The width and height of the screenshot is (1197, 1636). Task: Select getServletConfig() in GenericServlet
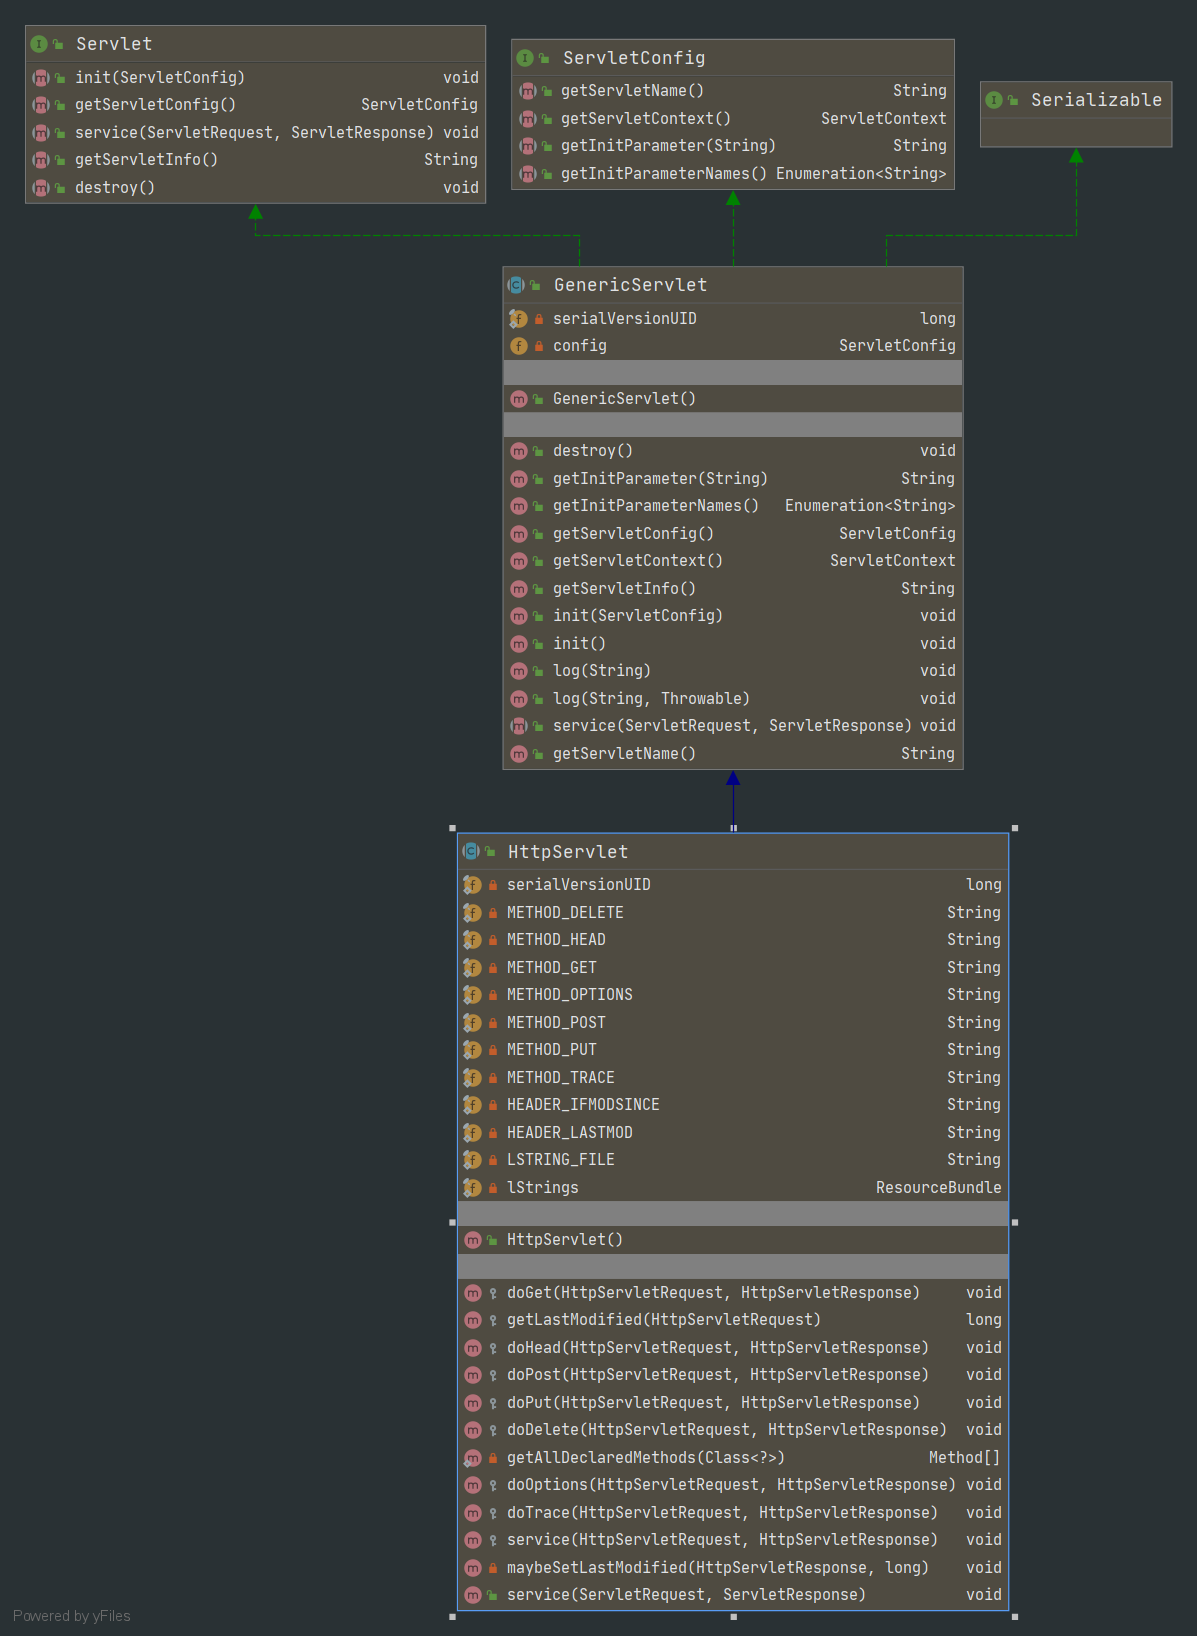coord(733,534)
